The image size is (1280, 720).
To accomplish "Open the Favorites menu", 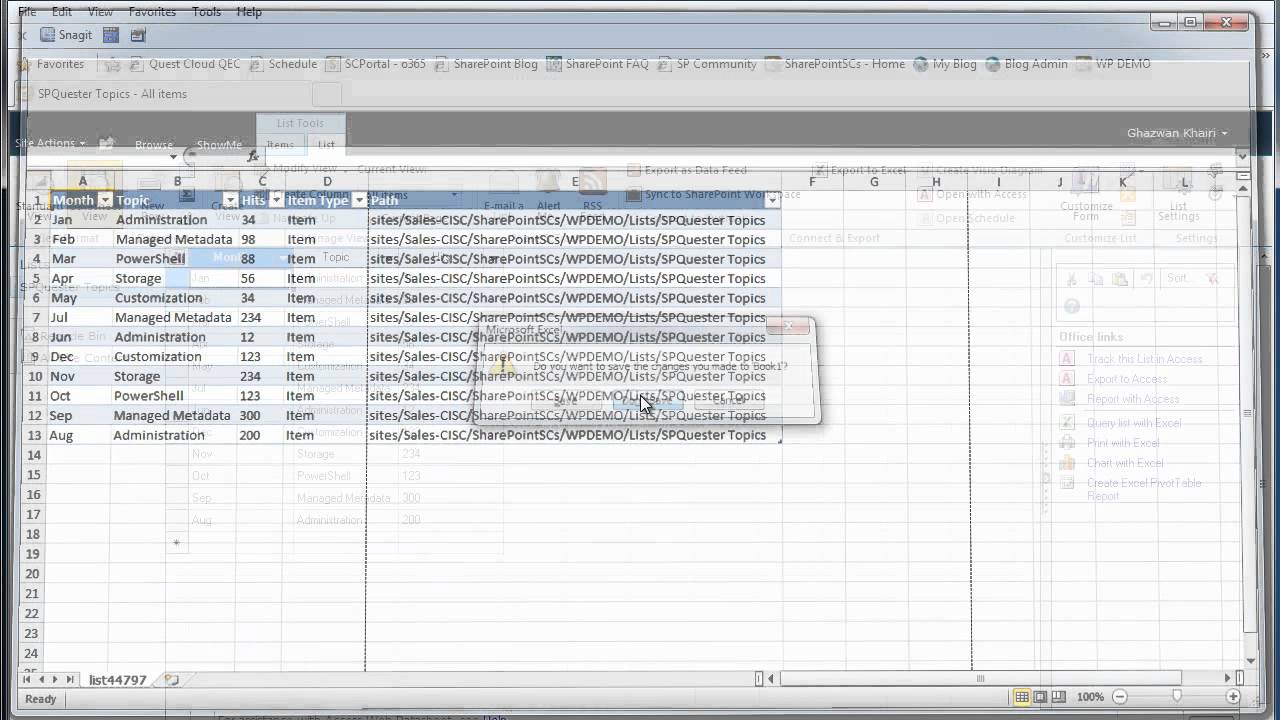I will 152,12.
